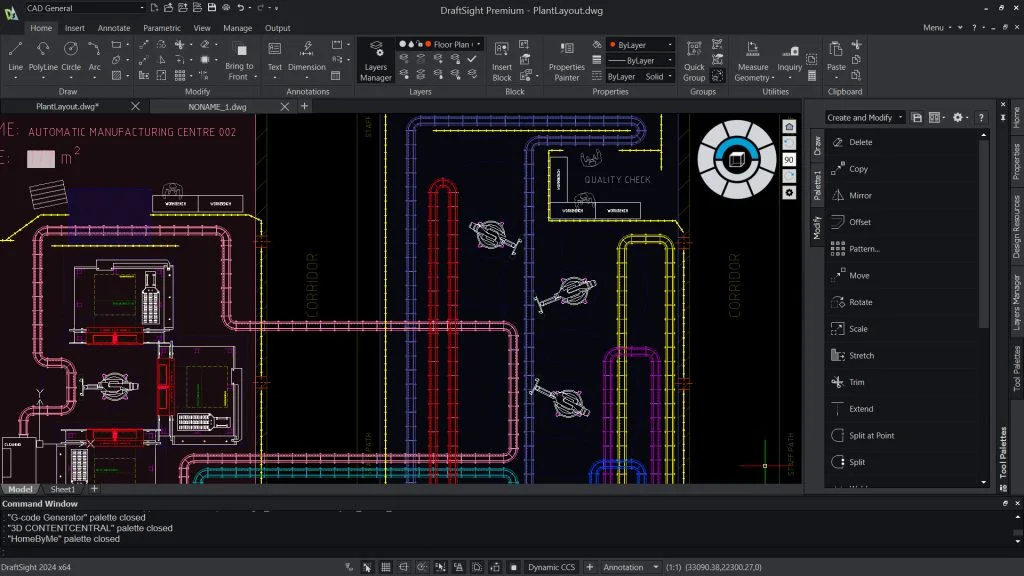1024x576 pixels.
Task: Click the Properties Painter tool
Action: pos(566,59)
